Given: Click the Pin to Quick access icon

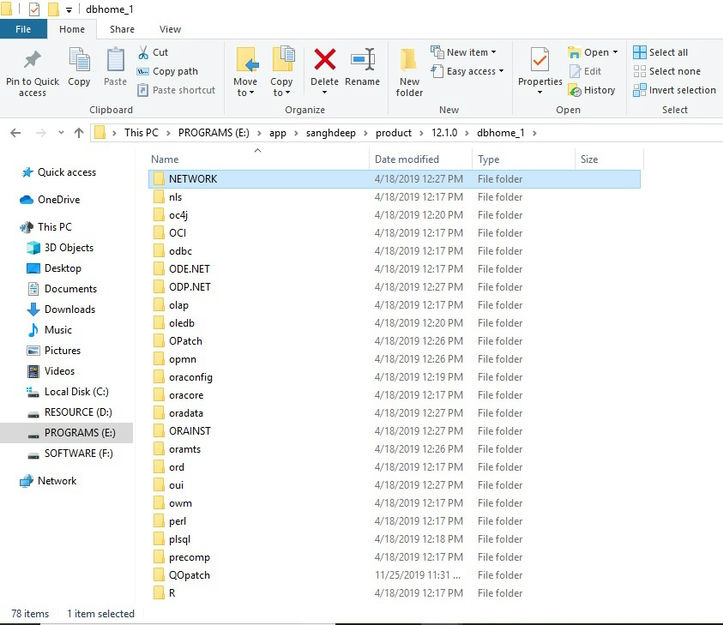Looking at the screenshot, I should coord(32,60).
